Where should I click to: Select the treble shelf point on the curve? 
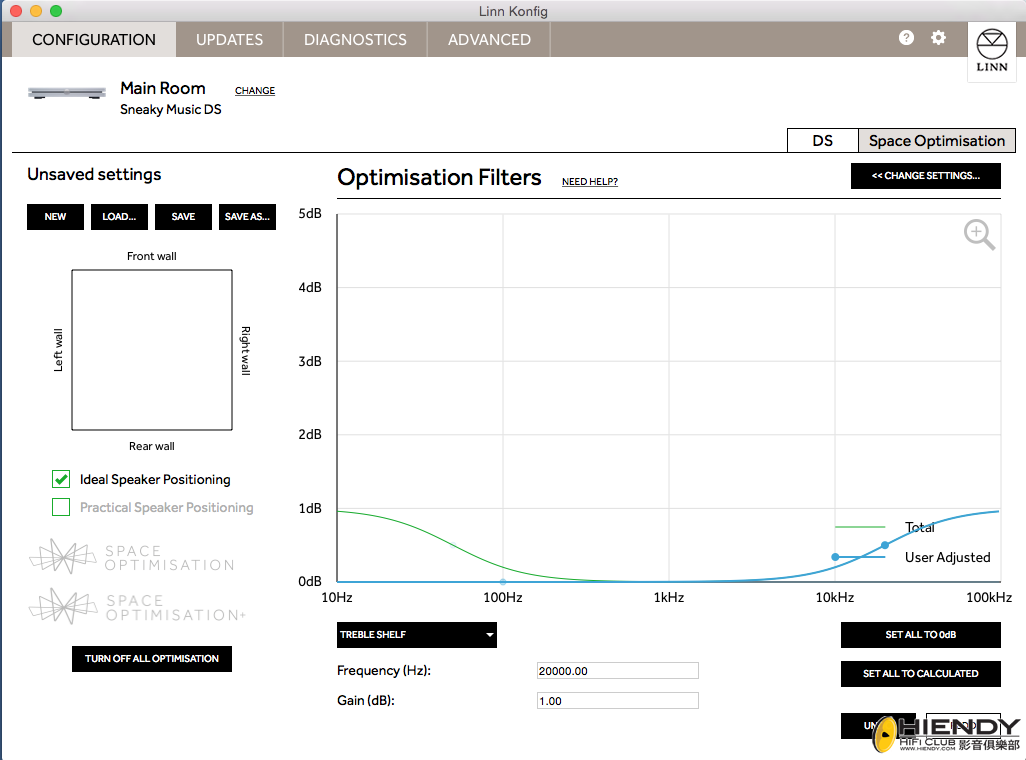point(885,545)
